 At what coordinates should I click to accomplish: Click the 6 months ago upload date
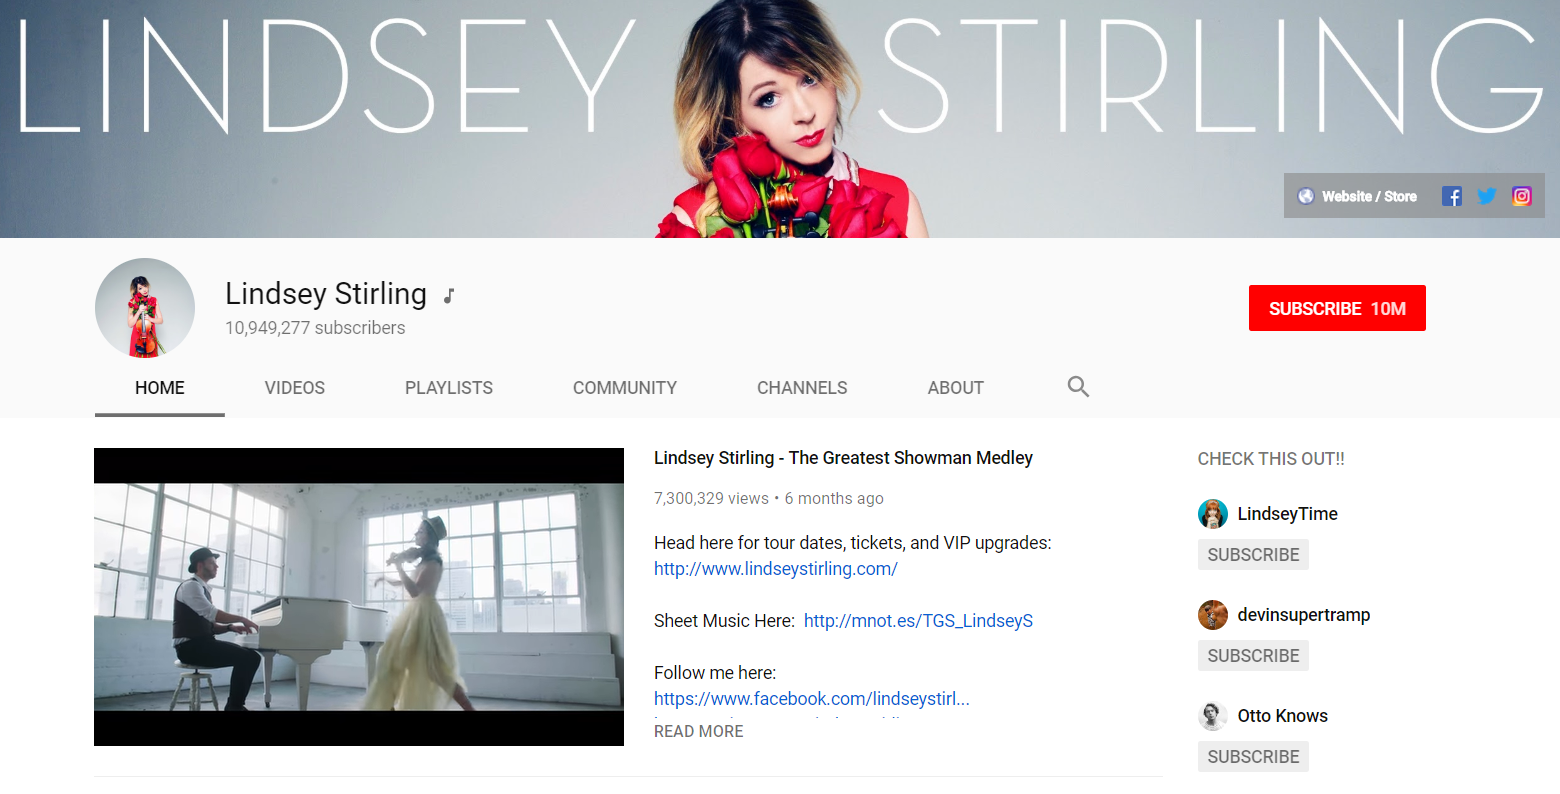pyautogui.click(x=834, y=498)
